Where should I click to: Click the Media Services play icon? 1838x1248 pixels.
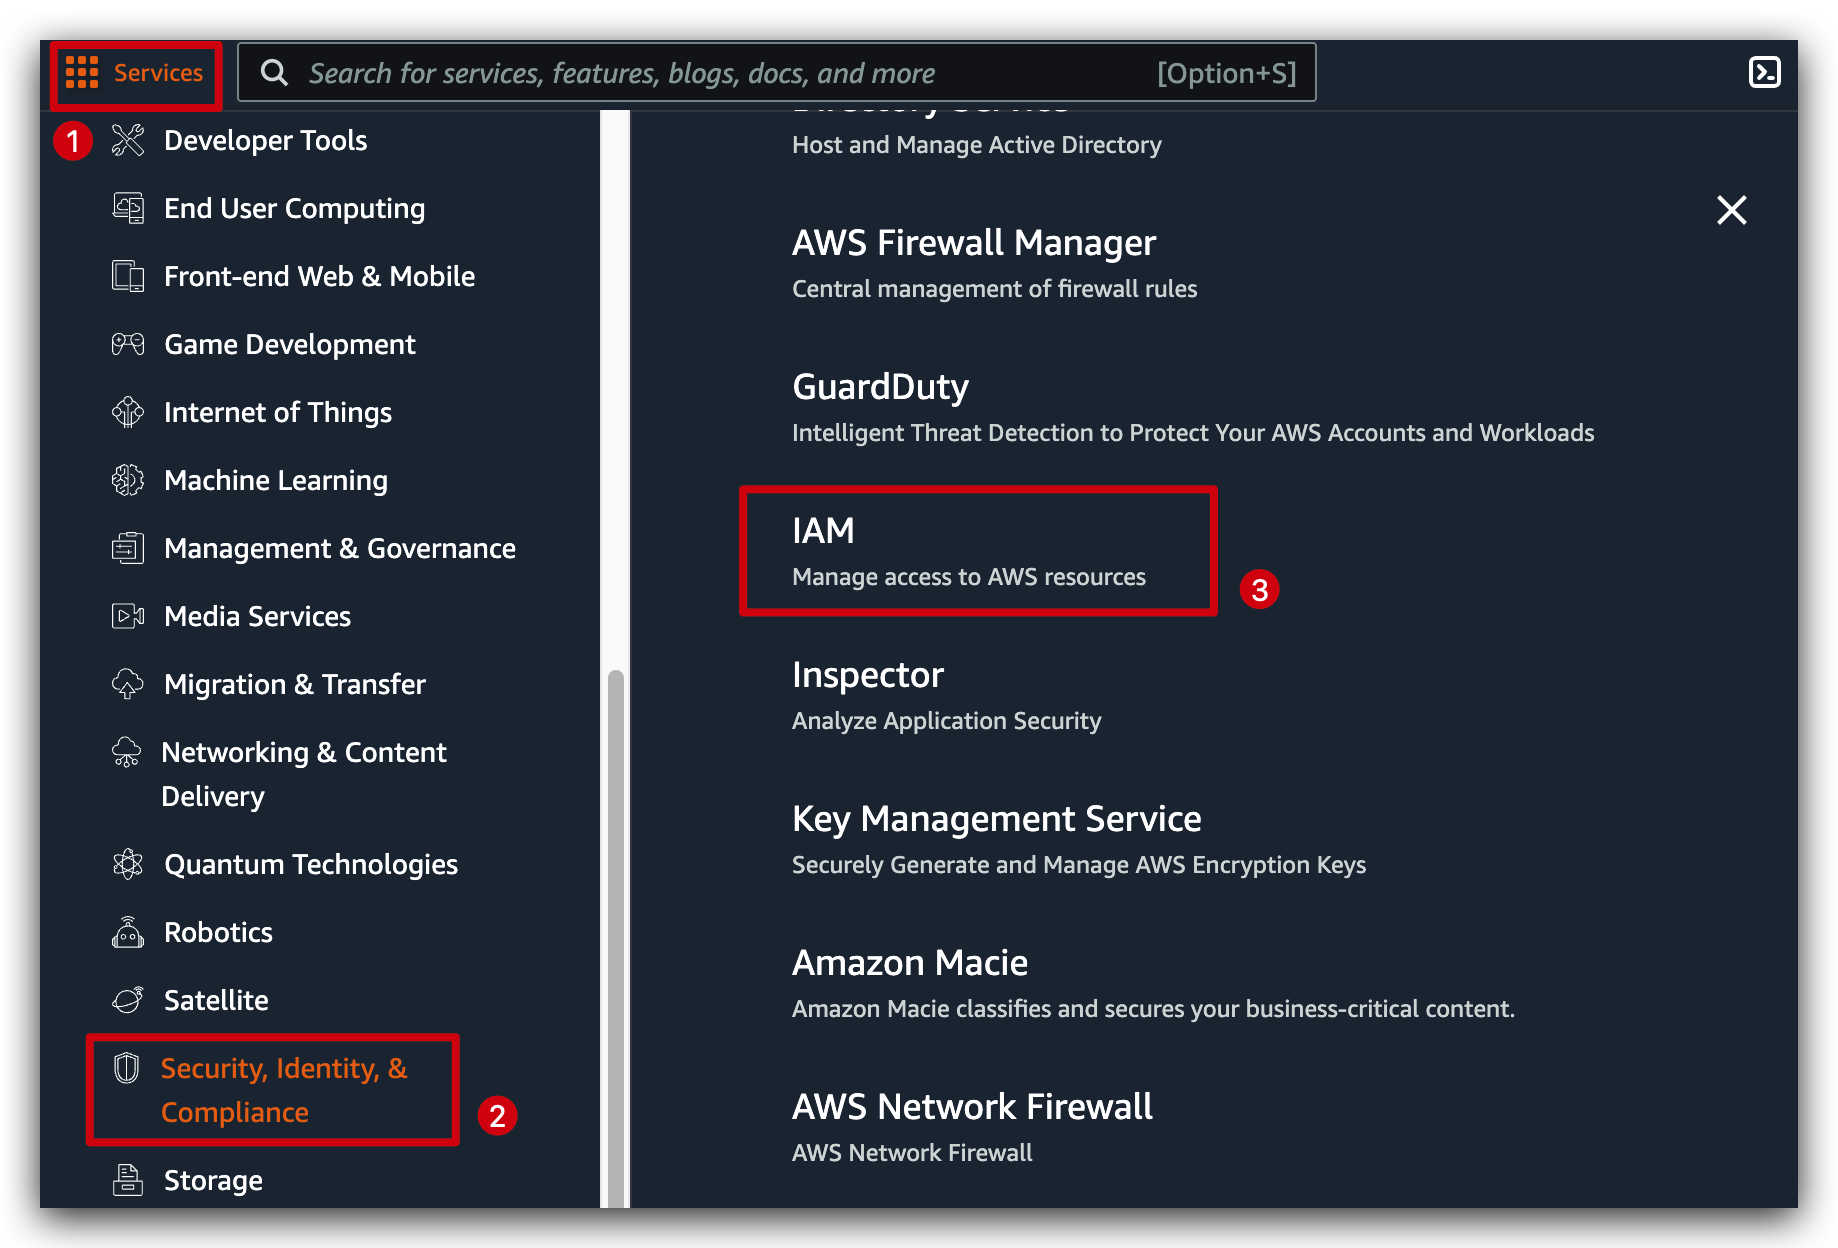(128, 616)
